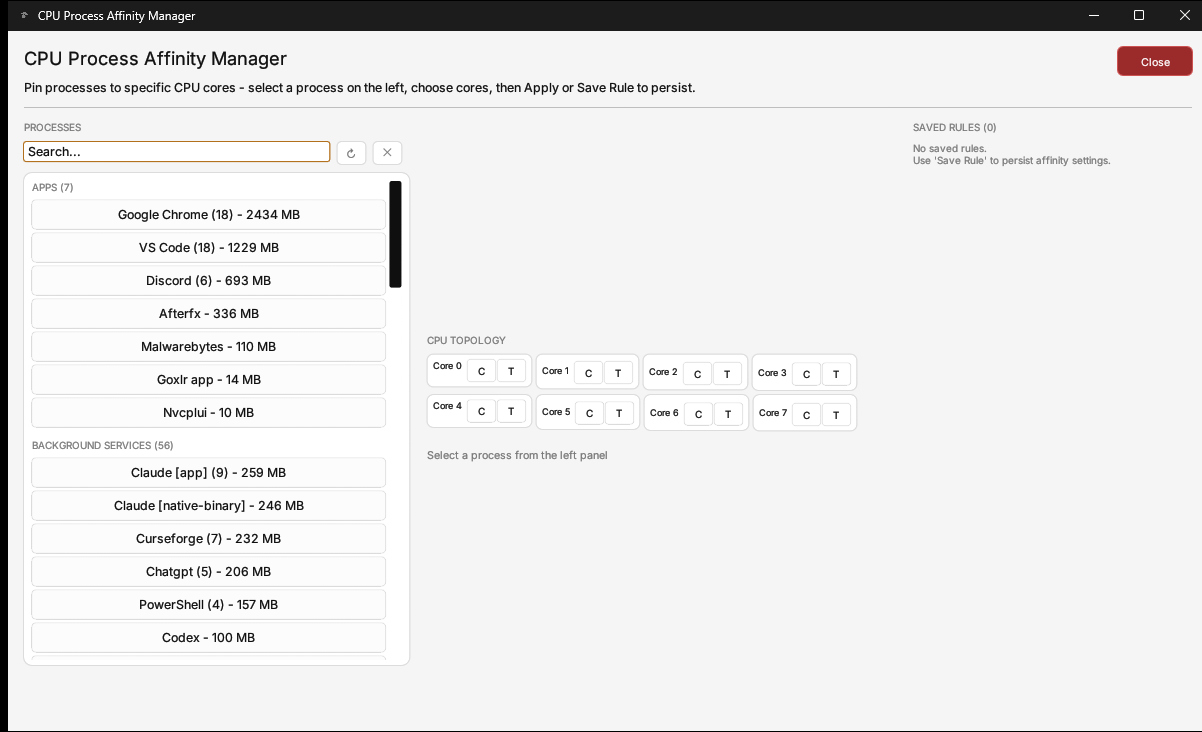Click the process list scrollbar thumb
This screenshot has width=1202, height=732.
(395, 234)
